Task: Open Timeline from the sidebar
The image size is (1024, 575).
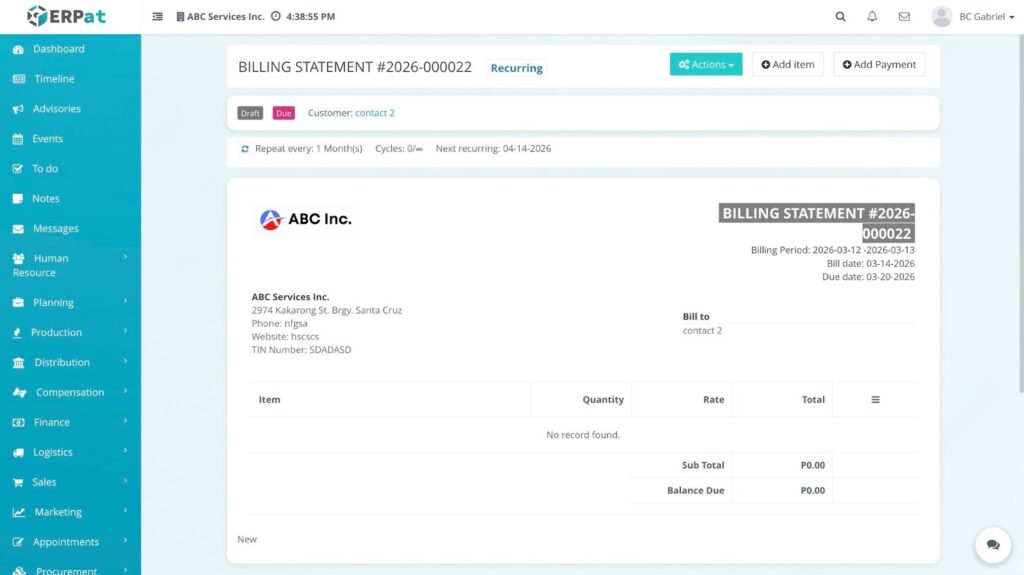Action: (x=54, y=79)
